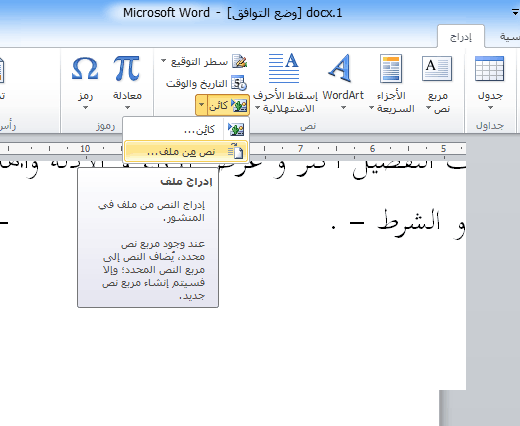Click the Object menu item icon
Image resolution: width=520 pixels, height=426 pixels.
point(236,129)
